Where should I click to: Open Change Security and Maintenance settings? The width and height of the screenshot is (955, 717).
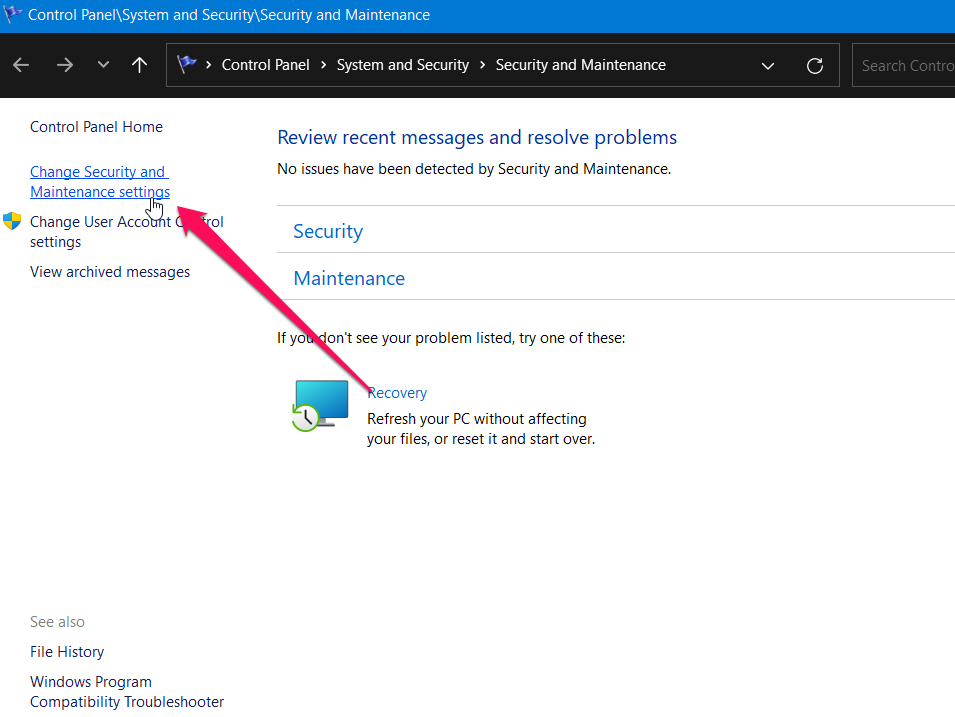pos(100,182)
